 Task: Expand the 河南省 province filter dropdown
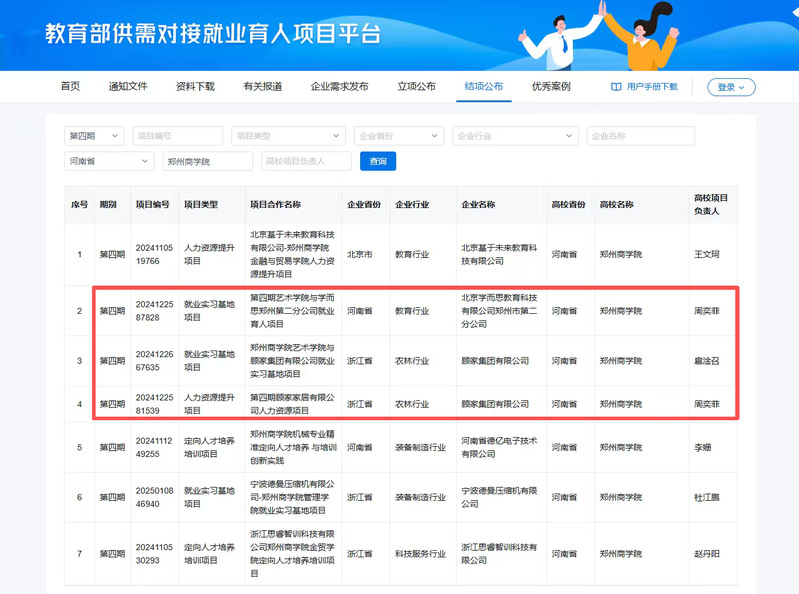click(109, 161)
